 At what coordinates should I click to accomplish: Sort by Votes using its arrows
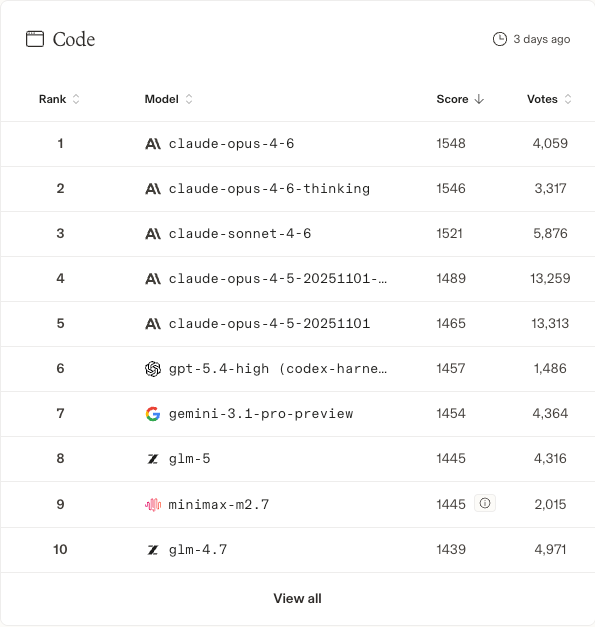coord(568,99)
